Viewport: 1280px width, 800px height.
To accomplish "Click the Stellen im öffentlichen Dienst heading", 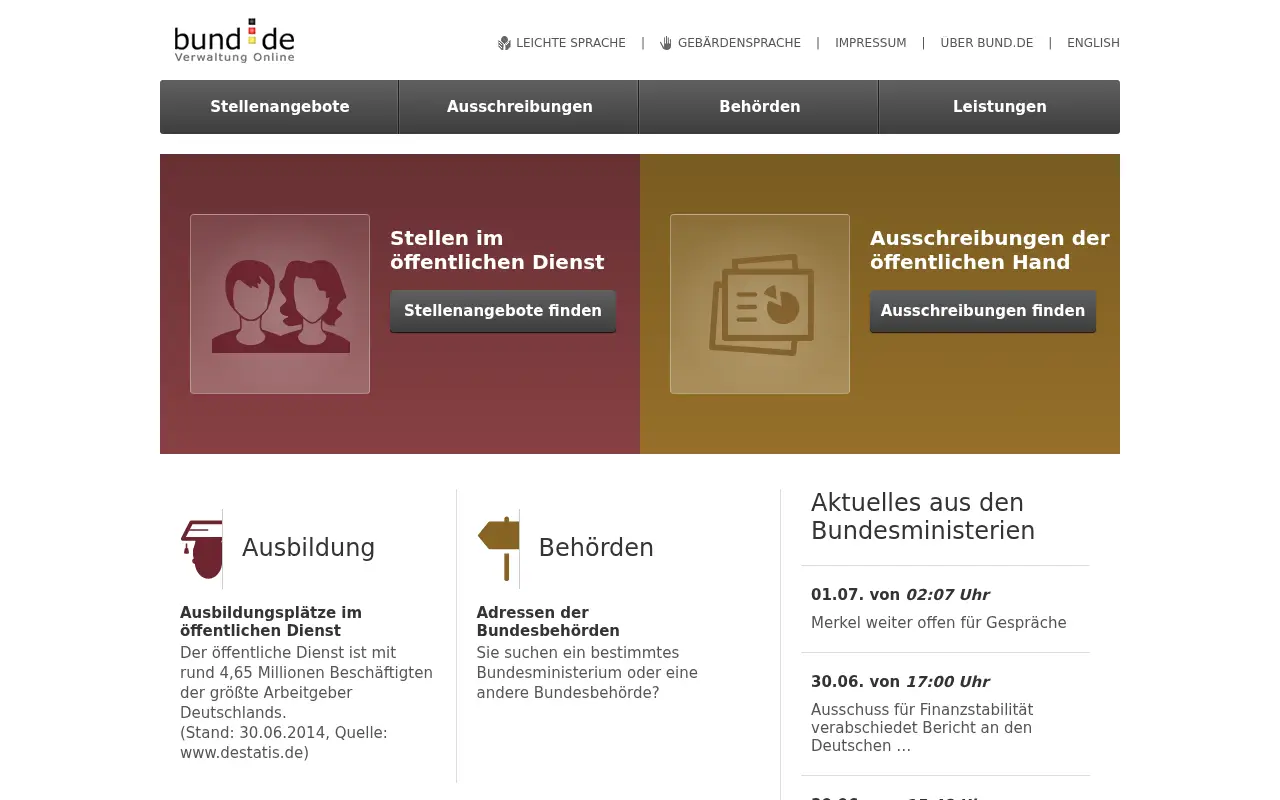I will 497,250.
